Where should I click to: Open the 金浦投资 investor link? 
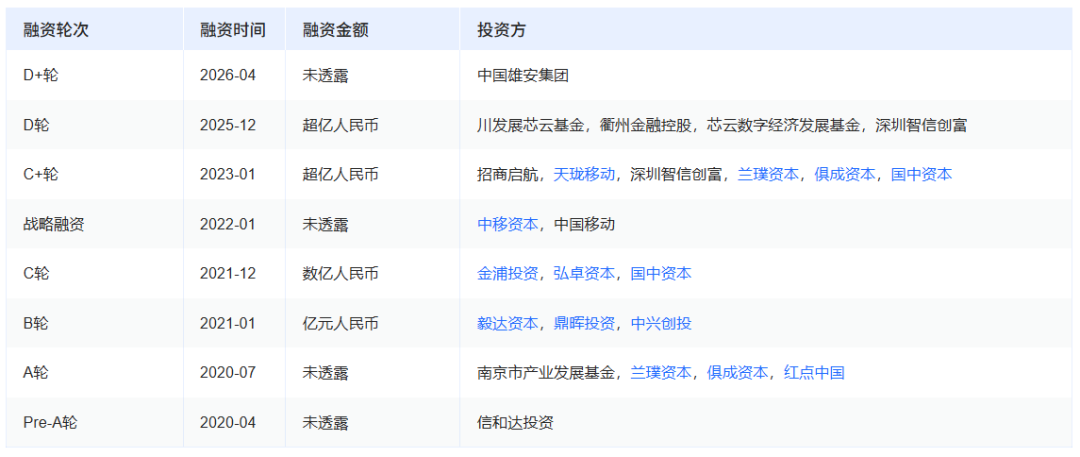[508, 274]
